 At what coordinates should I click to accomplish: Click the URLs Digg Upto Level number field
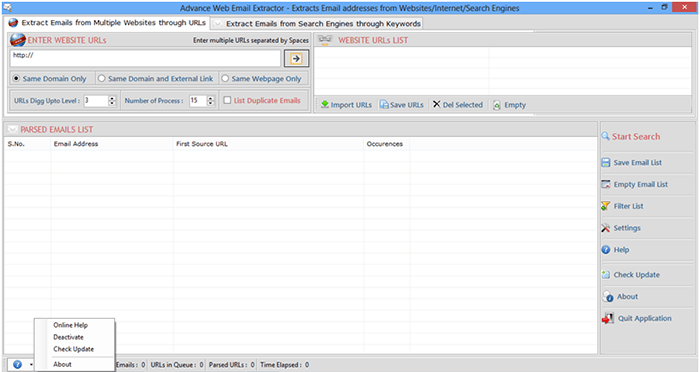[96, 100]
